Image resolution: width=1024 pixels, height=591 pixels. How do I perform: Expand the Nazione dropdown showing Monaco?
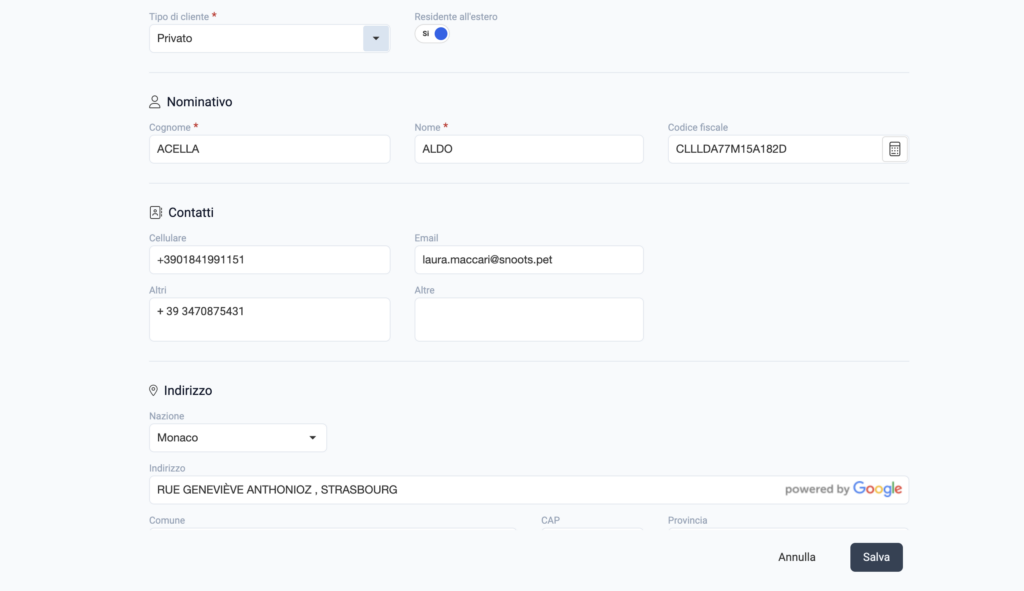click(238, 438)
